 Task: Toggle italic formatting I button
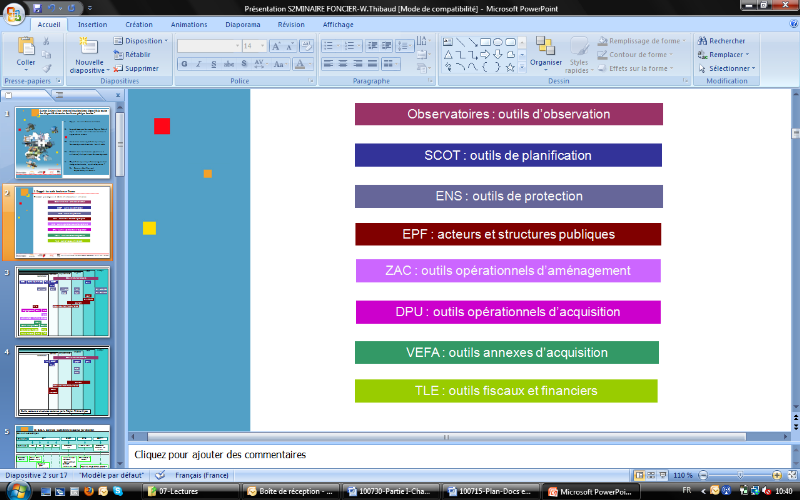pyautogui.click(x=199, y=64)
